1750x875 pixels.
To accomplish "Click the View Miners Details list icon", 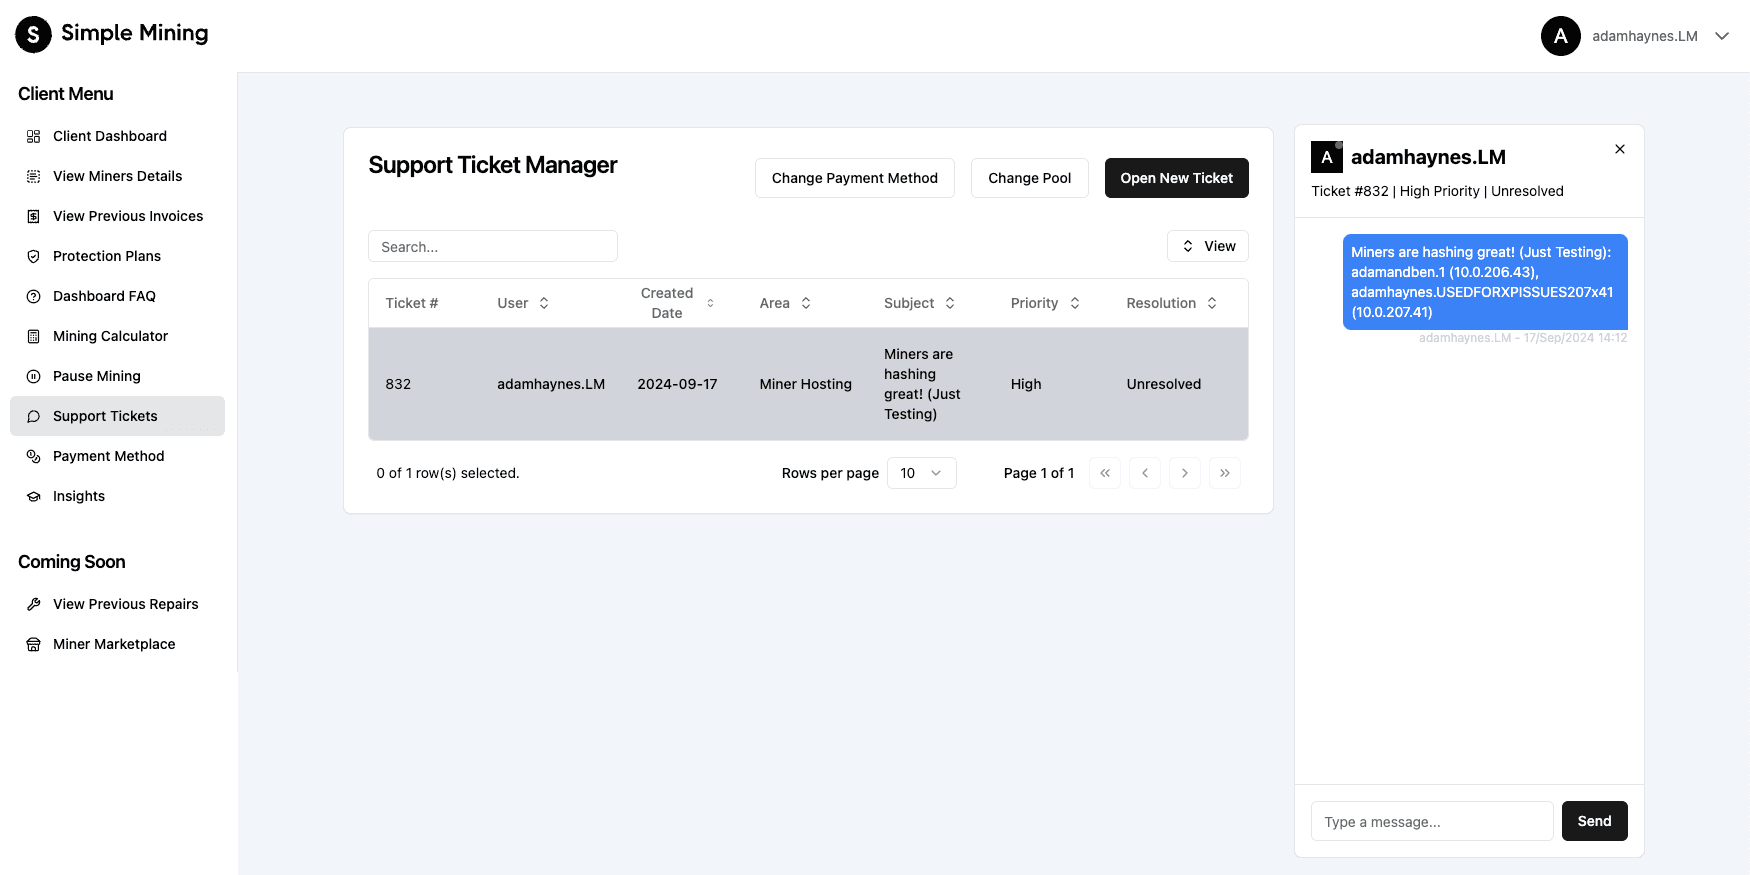I will coord(33,176).
